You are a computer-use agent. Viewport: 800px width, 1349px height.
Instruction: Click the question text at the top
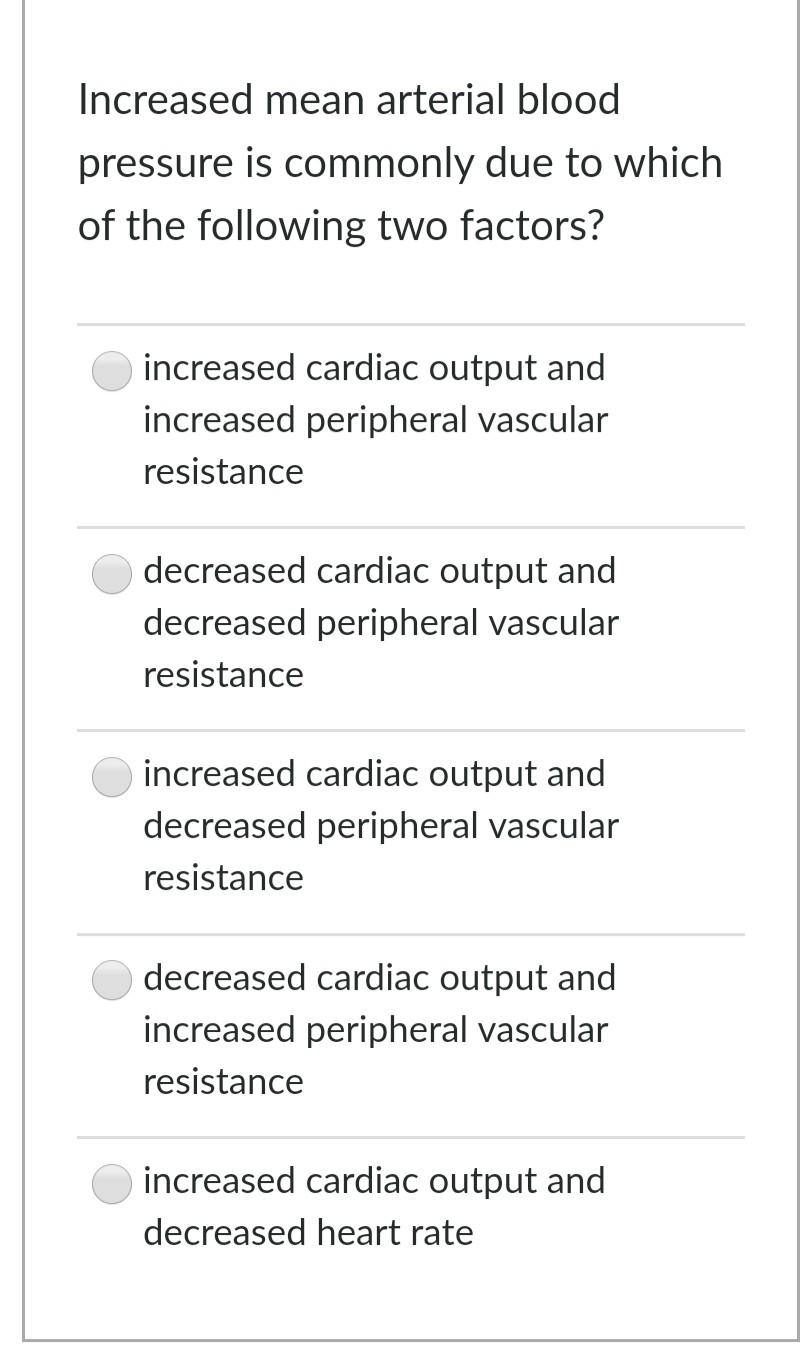point(400,161)
